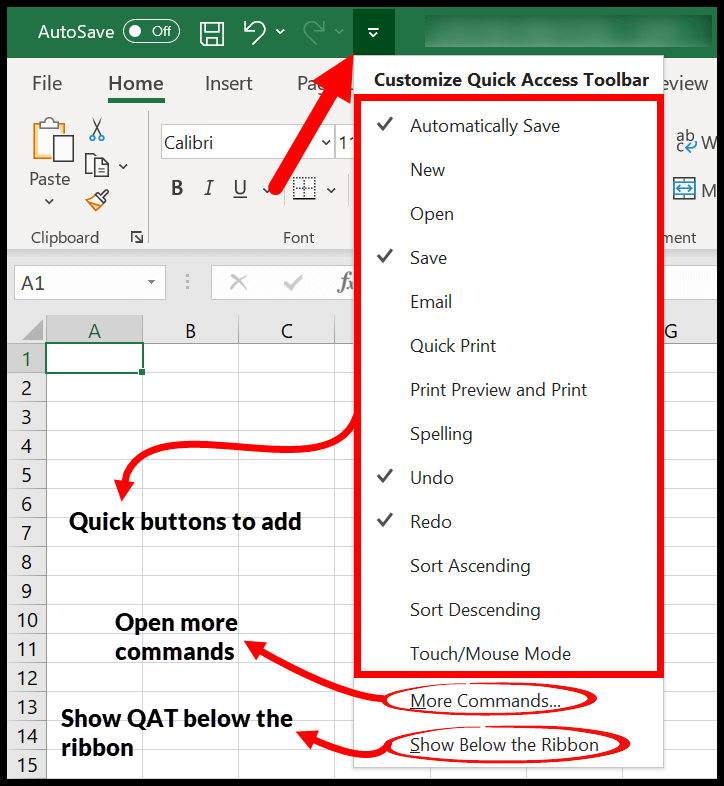Switch to the Insert ribbon tab

[229, 84]
